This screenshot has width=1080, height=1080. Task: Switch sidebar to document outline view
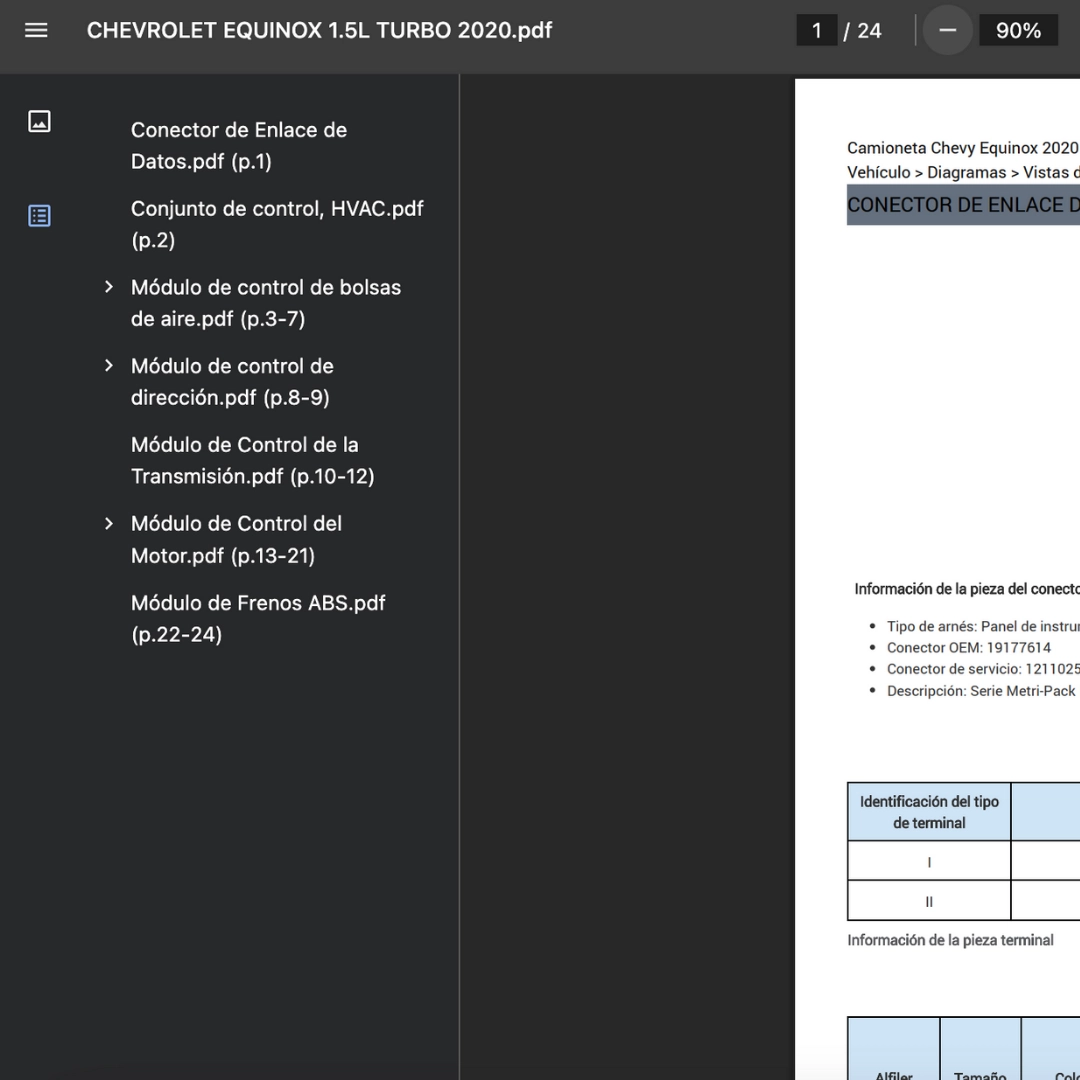(39, 216)
